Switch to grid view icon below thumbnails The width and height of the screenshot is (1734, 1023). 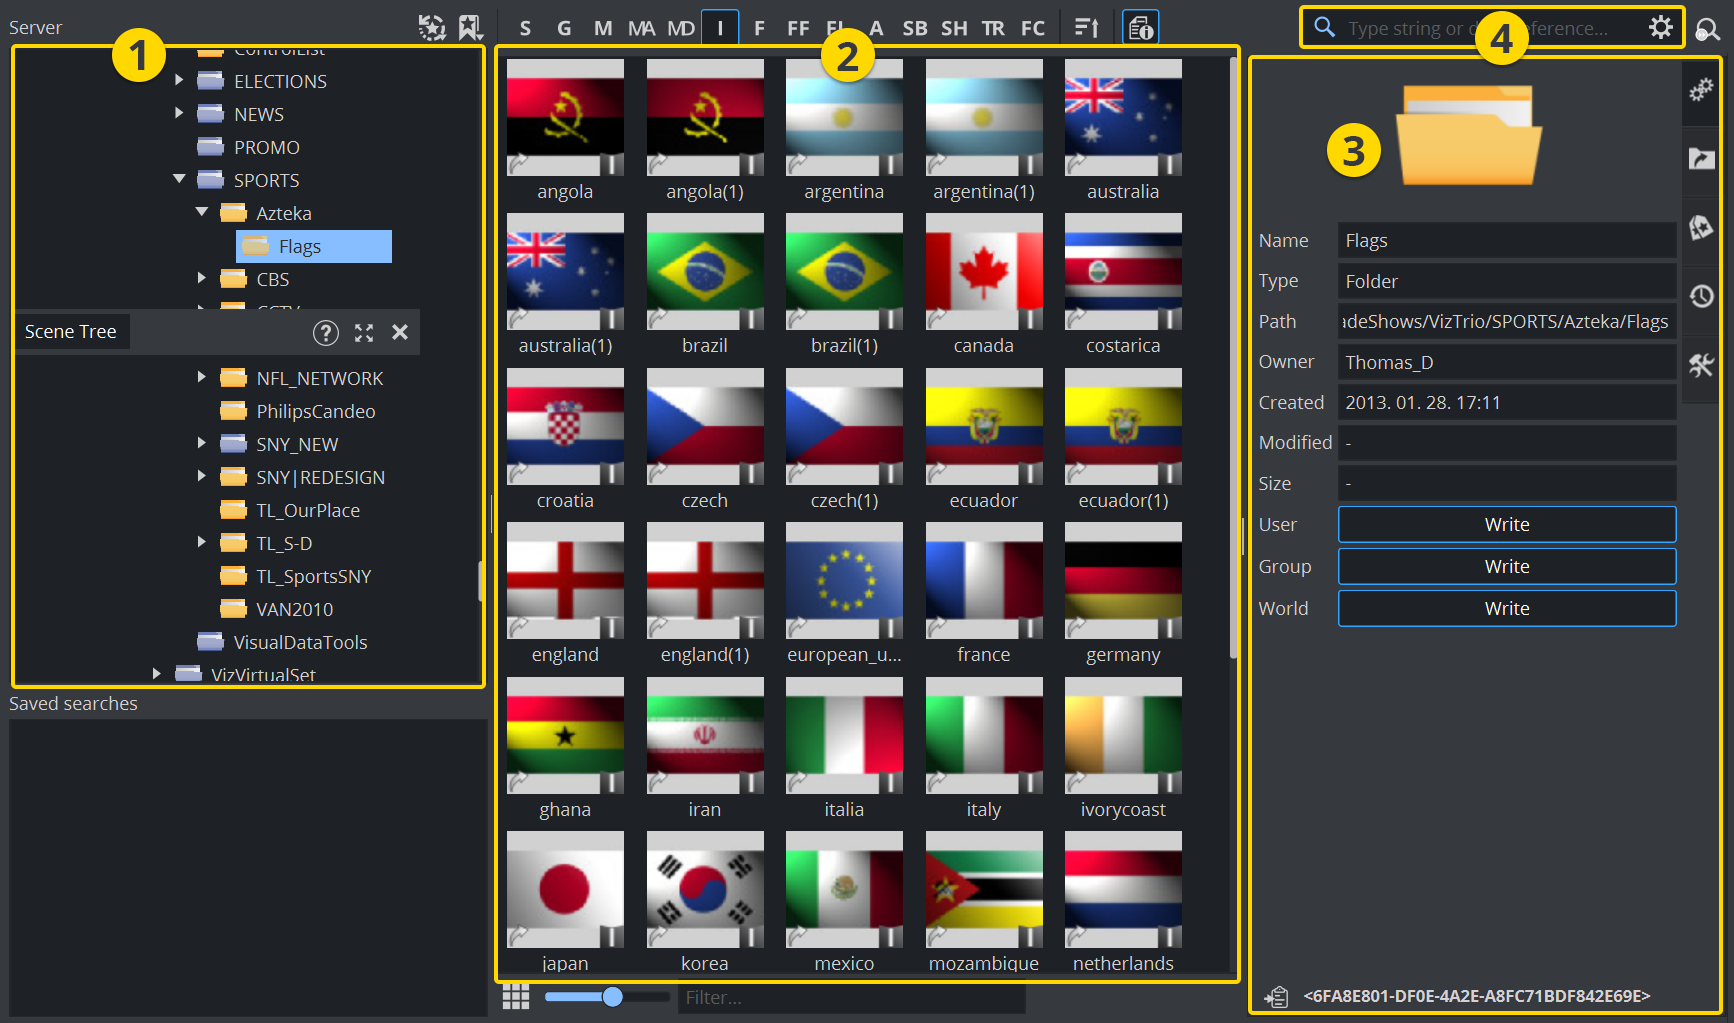pyautogui.click(x=516, y=997)
